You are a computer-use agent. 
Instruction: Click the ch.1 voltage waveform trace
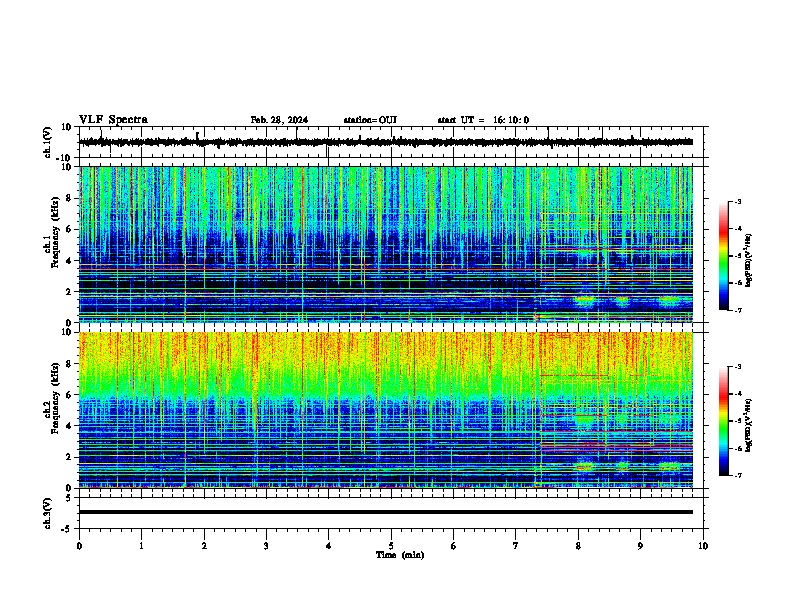click(x=385, y=142)
